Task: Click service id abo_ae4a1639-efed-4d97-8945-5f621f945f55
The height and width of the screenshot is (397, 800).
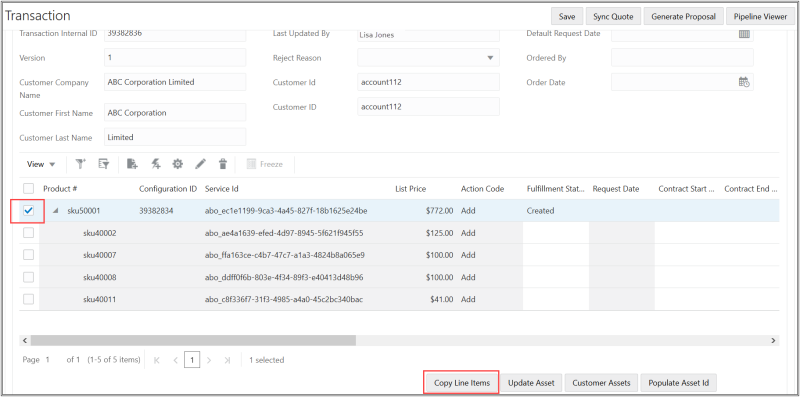Action: 284,233
